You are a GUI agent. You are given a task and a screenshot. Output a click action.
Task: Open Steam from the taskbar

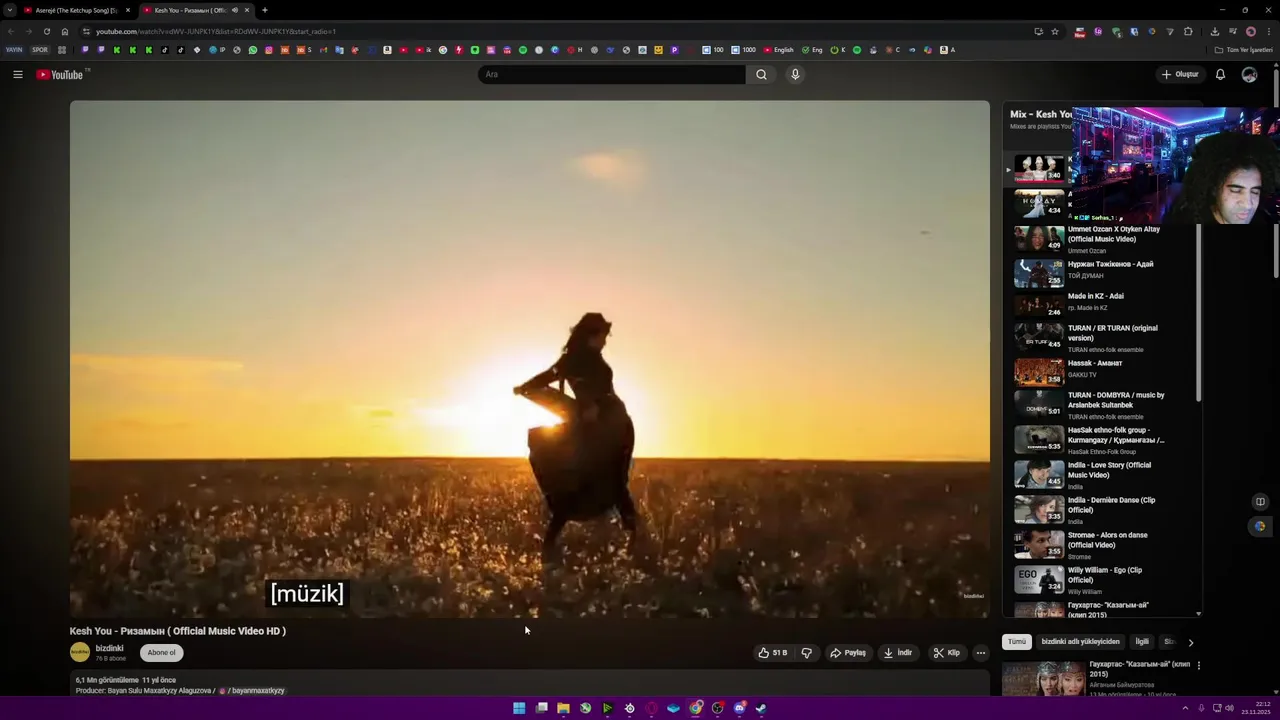pyautogui.click(x=761, y=708)
